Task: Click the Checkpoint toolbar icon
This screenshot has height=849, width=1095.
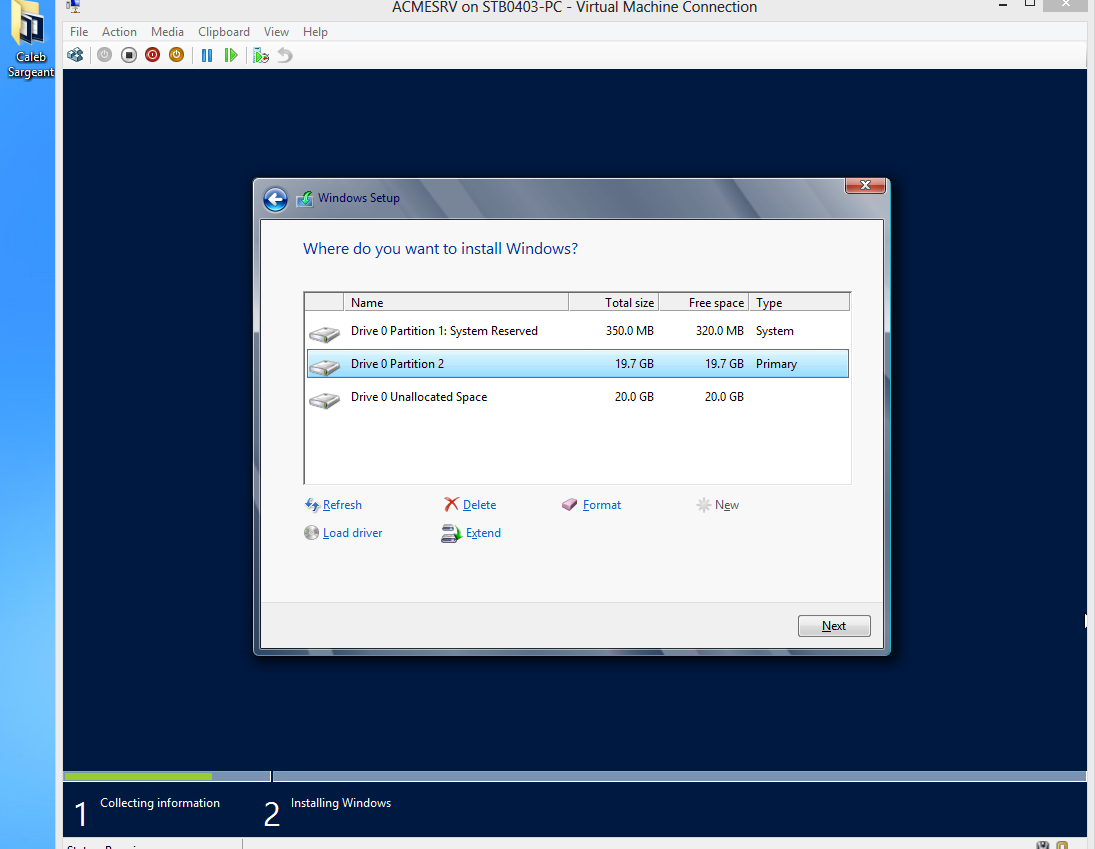Action: [x=261, y=55]
